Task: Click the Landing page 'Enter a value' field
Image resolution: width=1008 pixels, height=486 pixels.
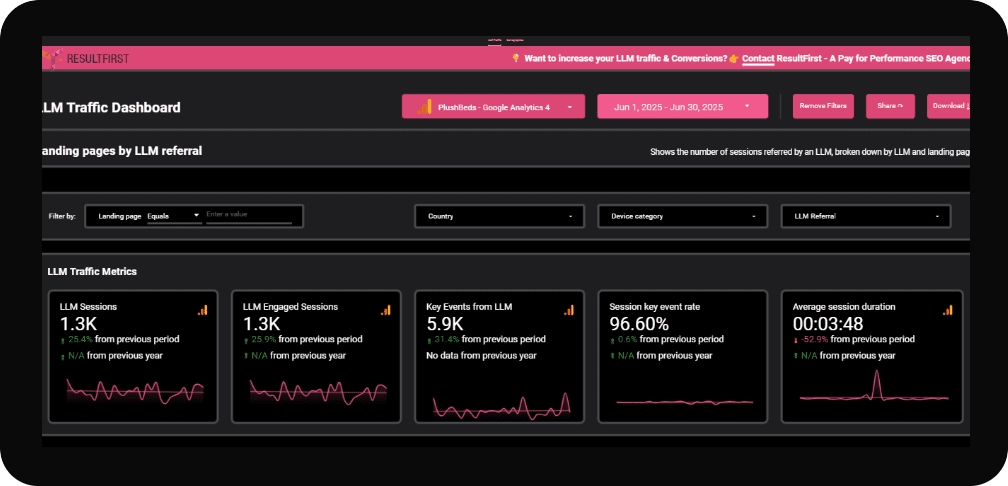Action: point(248,216)
